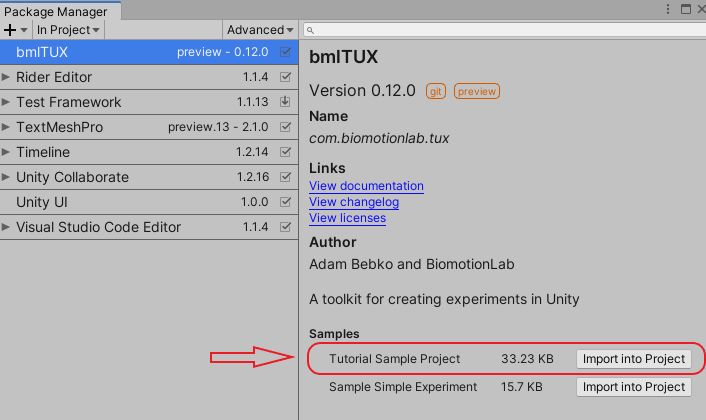Click the author Adam Bebko and BiomotionLab
The image size is (706, 420).
pos(412,264)
